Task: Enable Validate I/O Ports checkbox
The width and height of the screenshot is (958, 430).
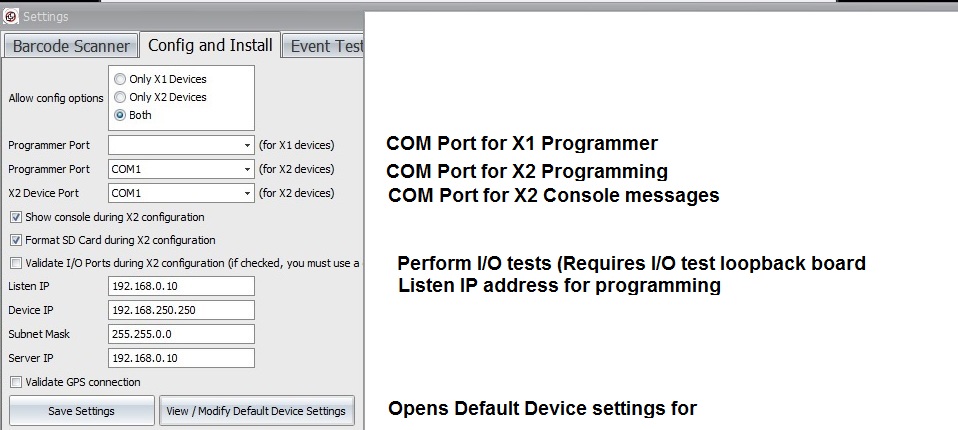Action: pyautogui.click(x=16, y=264)
